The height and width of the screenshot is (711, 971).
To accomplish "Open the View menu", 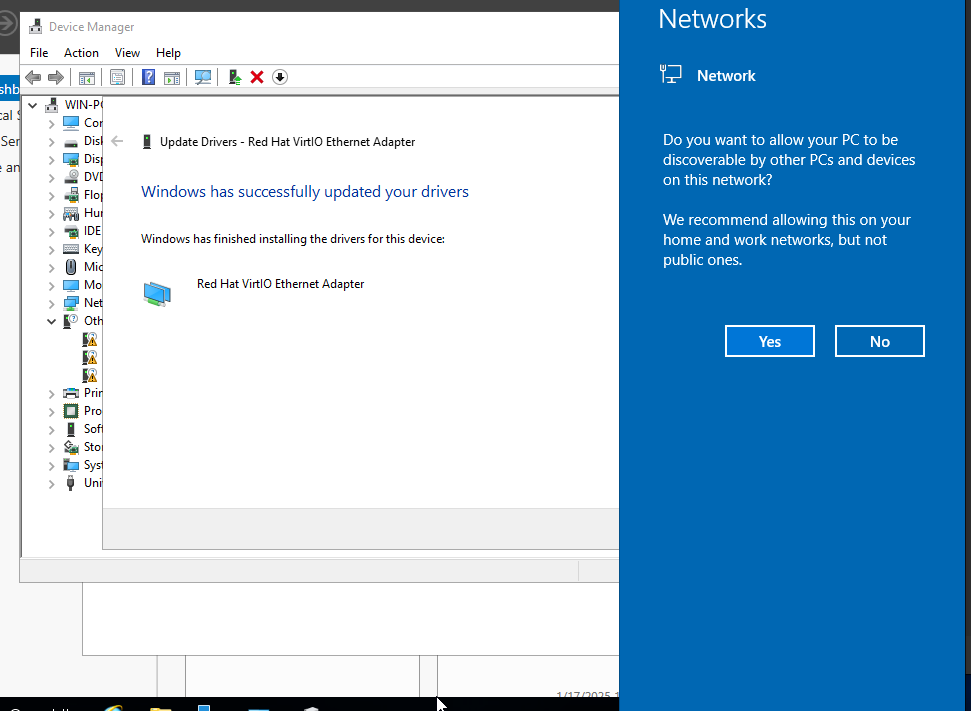I will tap(127, 53).
